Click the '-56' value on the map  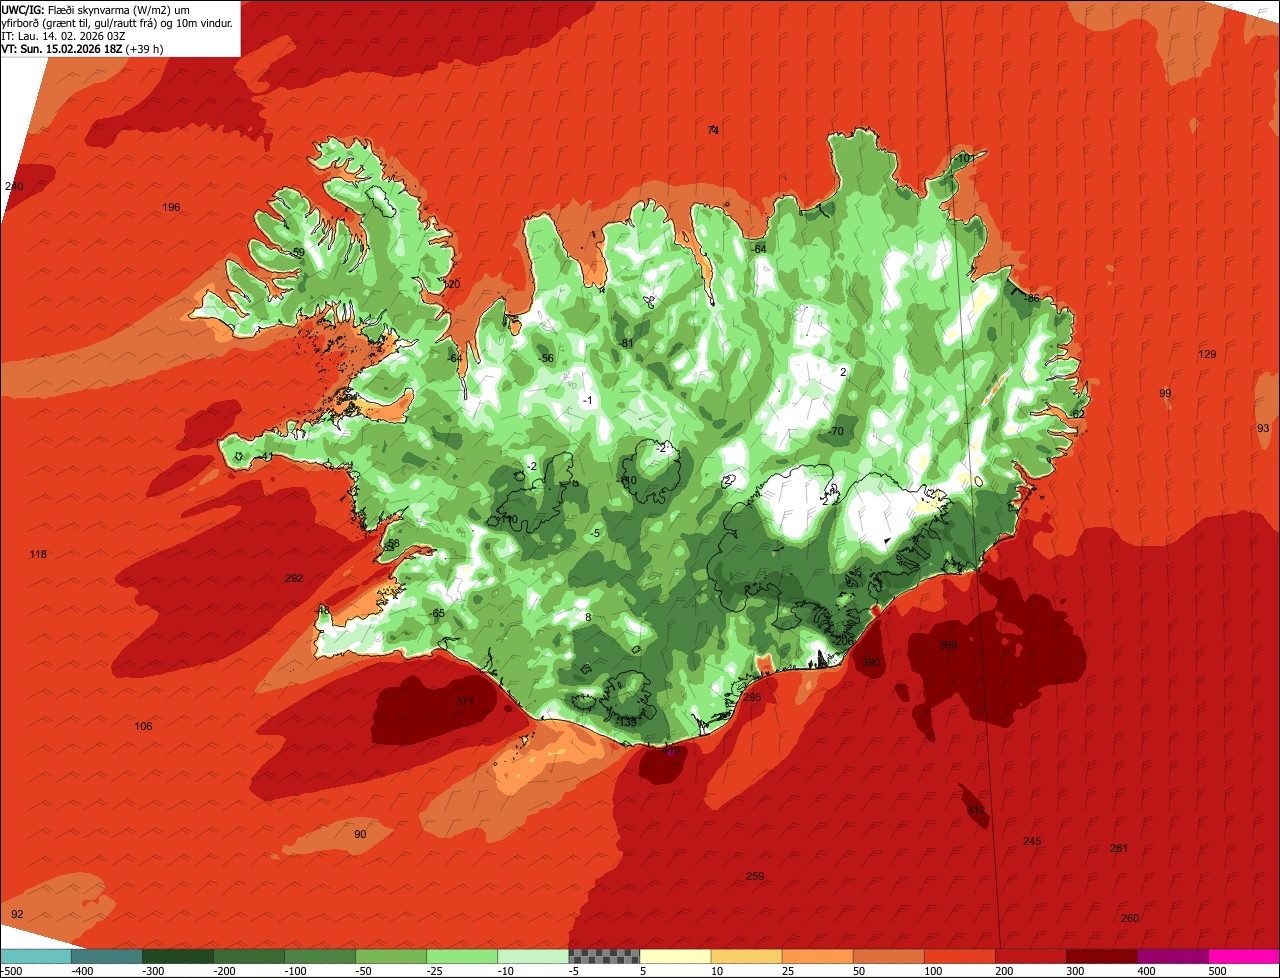click(545, 358)
